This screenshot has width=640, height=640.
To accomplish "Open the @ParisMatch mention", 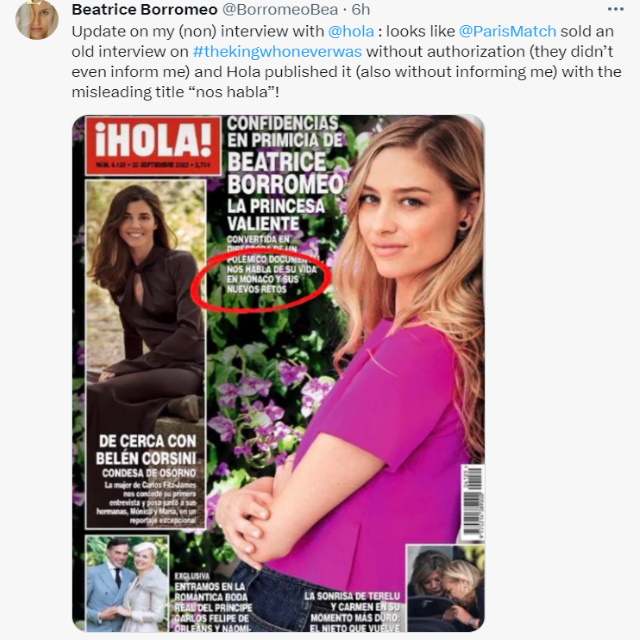I will pos(507,31).
